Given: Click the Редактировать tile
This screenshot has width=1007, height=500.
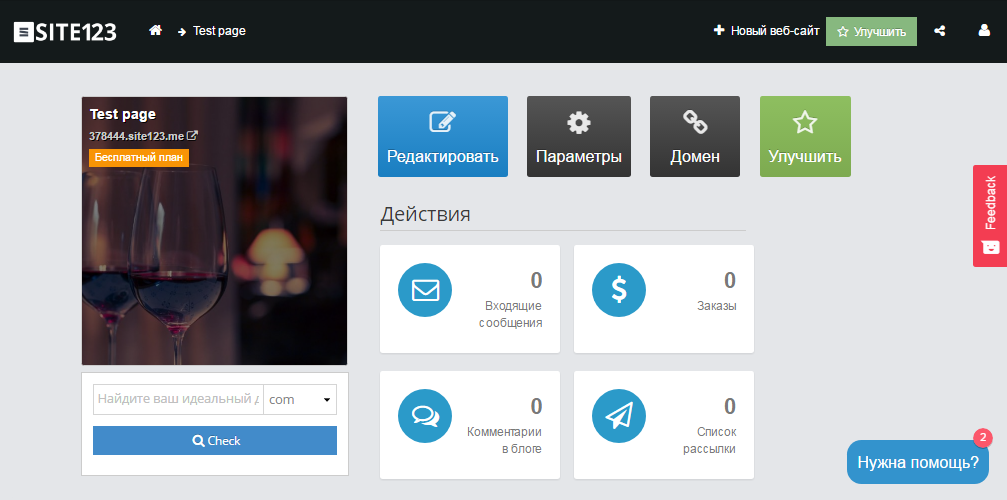Looking at the screenshot, I should coord(442,136).
